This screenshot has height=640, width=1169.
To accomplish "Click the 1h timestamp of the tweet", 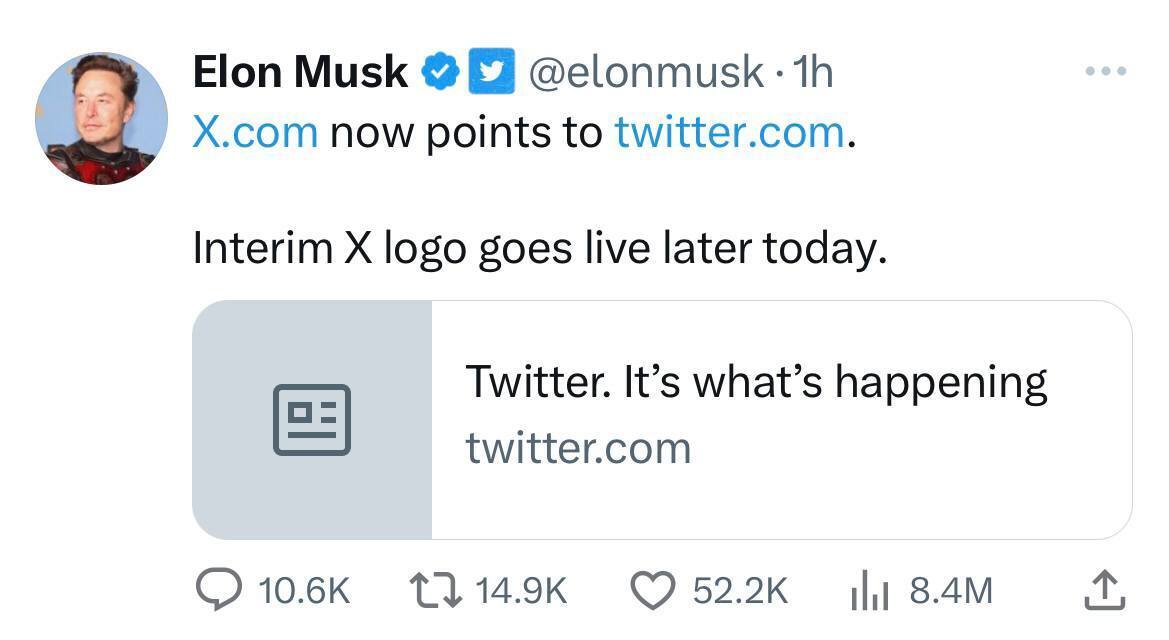I will pos(810,73).
